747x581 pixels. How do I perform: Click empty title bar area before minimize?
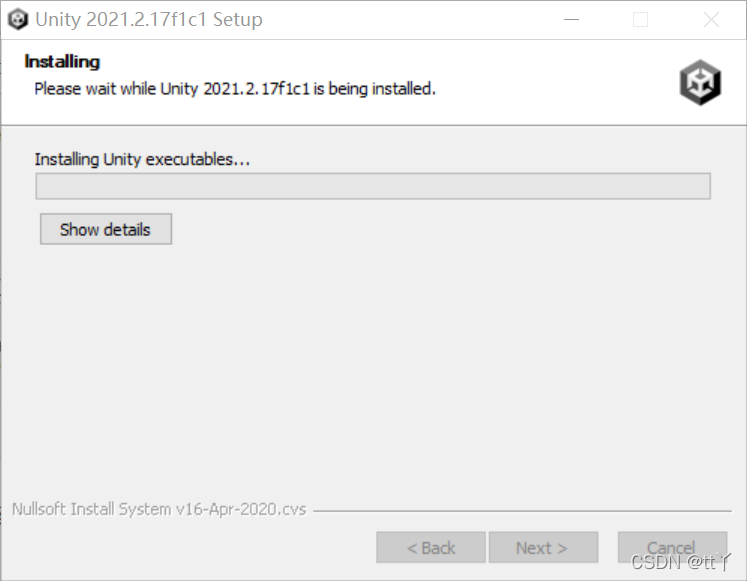410,20
